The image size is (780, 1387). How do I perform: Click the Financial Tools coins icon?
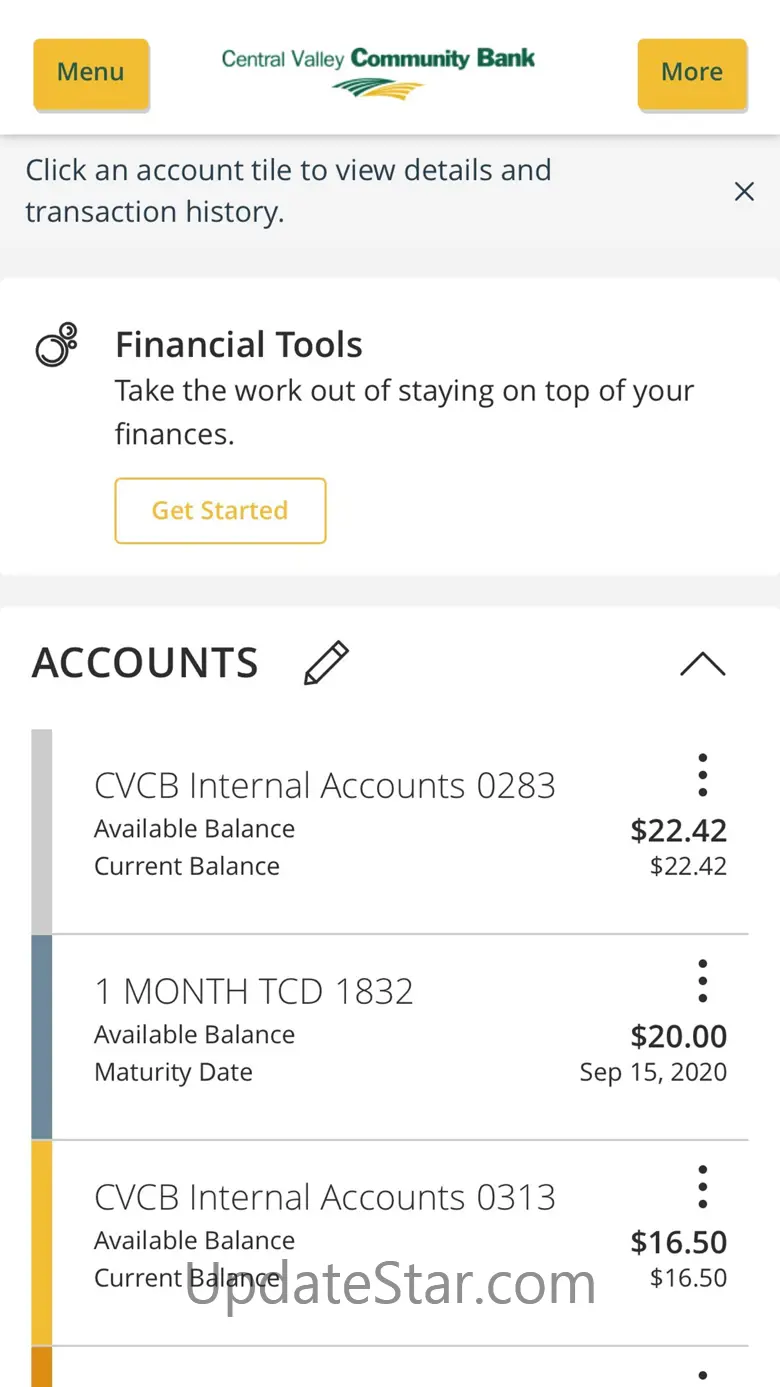[x=57, y=345]
